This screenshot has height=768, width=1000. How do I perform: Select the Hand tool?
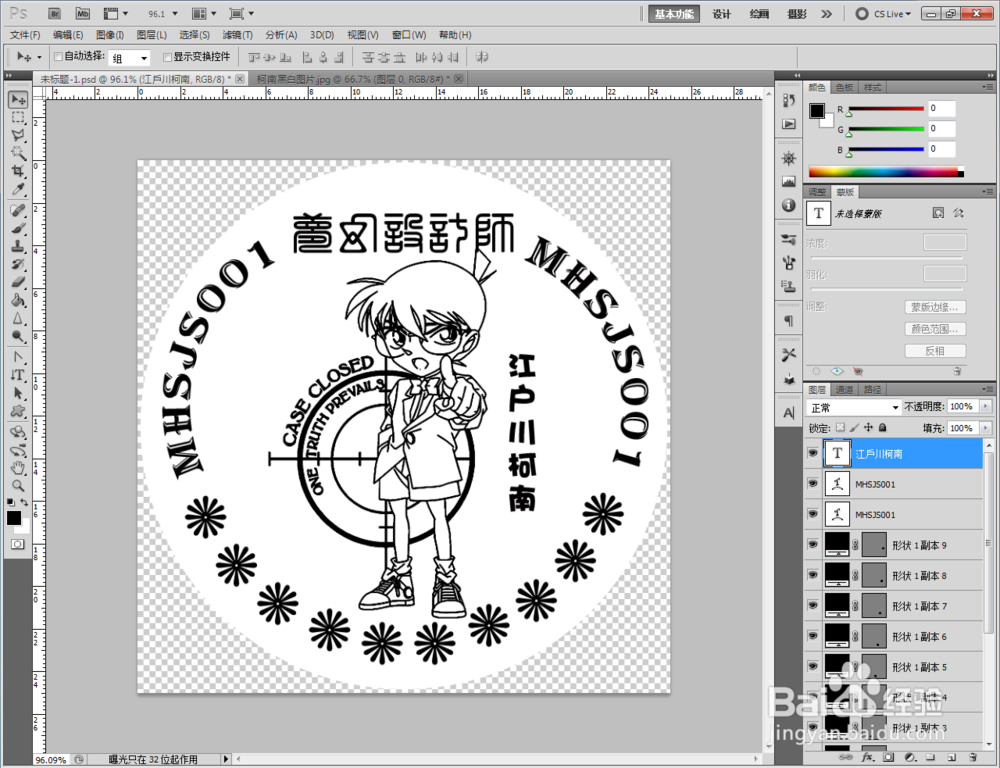(18, 468)
